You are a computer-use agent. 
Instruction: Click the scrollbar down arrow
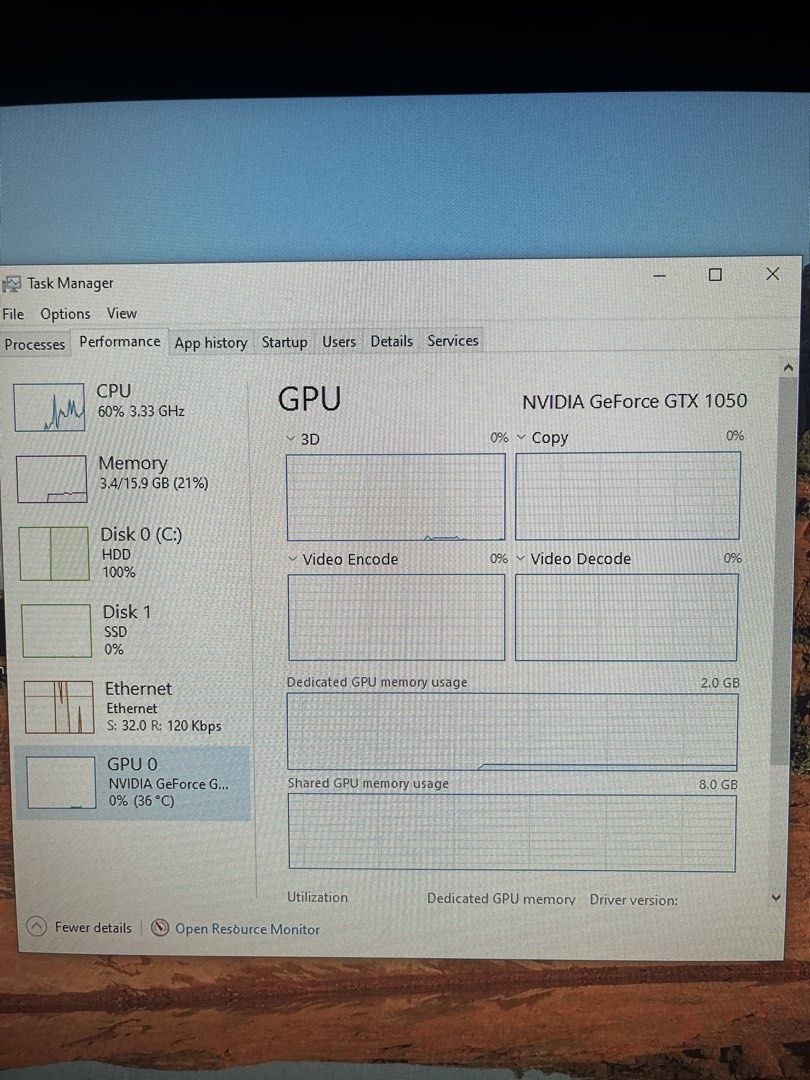click(x=776, y=897)
